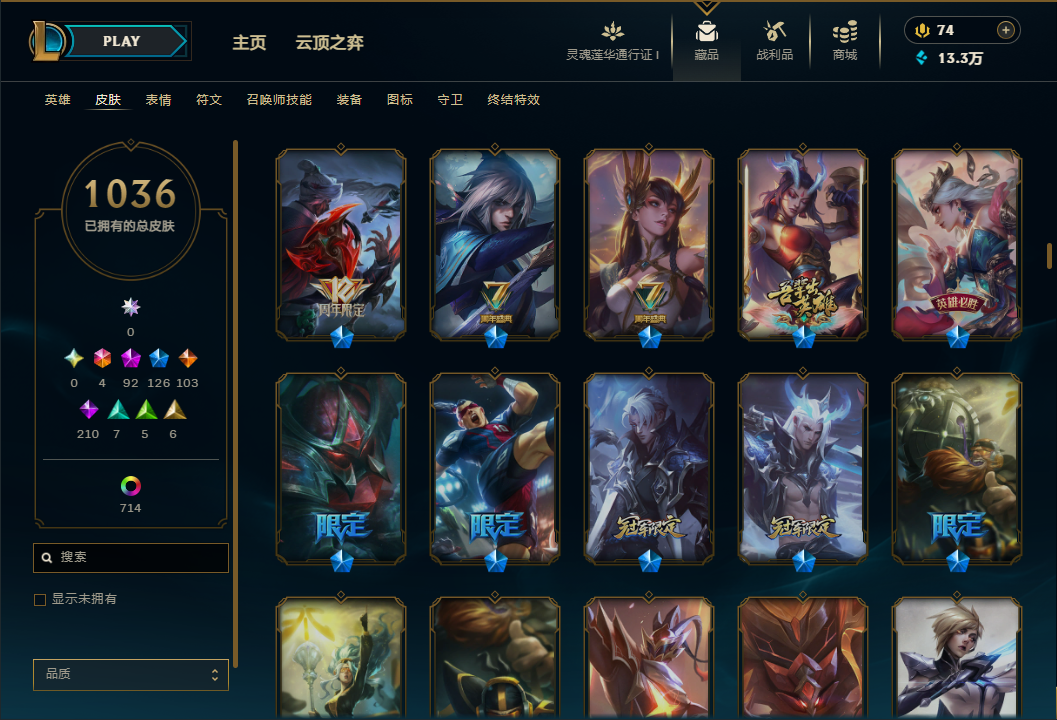Click the plus icon to buy RP
This screenshot has width=1057, height=720.
tap(1005, 30)
